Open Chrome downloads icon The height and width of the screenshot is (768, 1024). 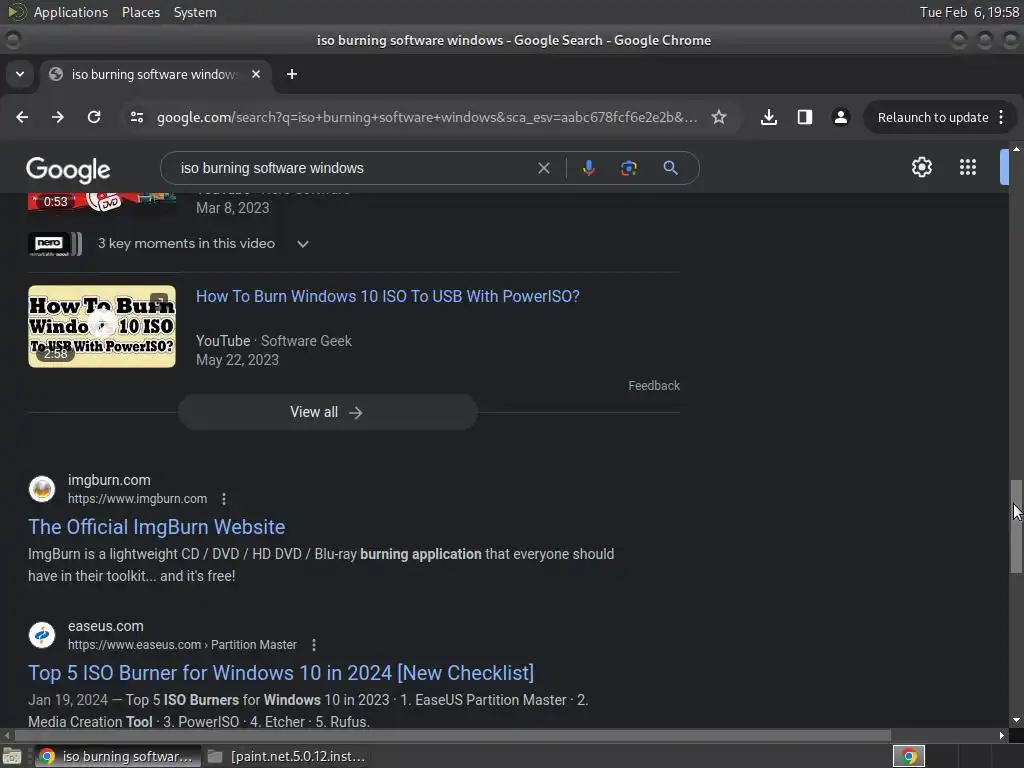pos(769,117)
